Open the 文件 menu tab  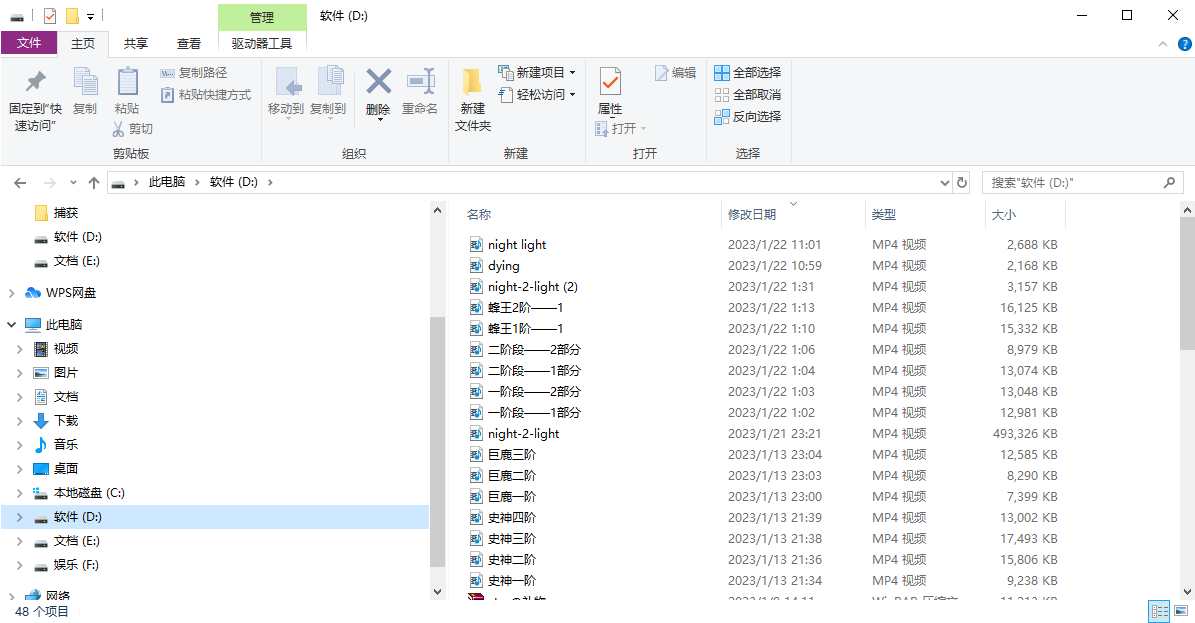(29, 43)
